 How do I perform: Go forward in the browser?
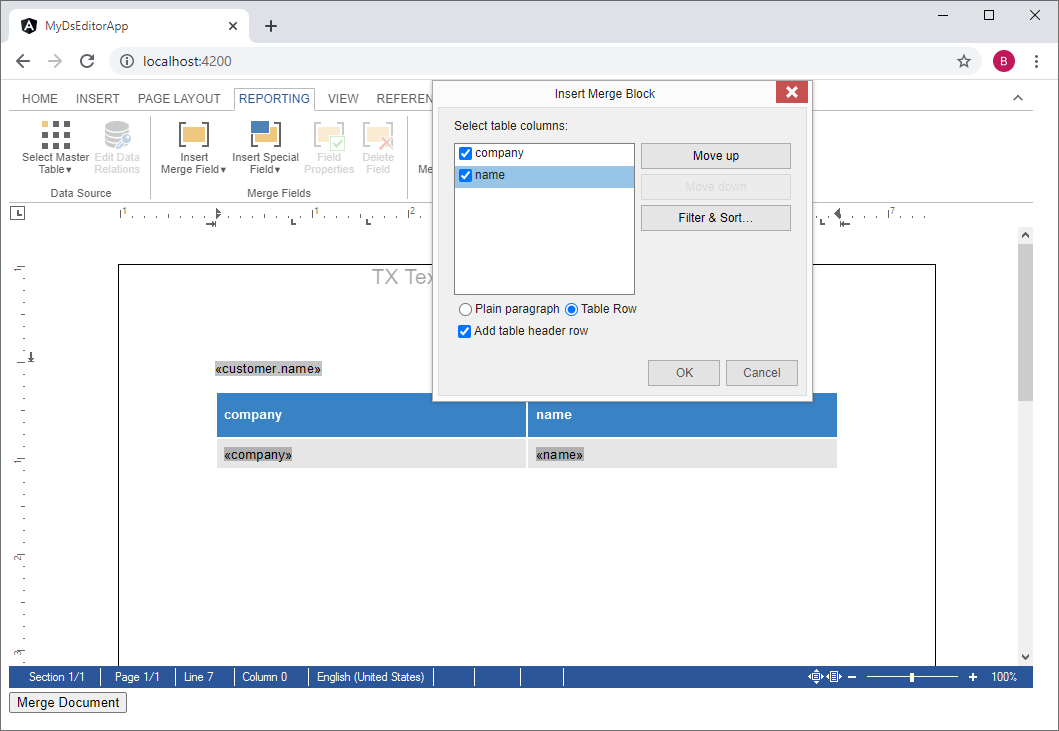pyautogui.click(x=55, y=61)
